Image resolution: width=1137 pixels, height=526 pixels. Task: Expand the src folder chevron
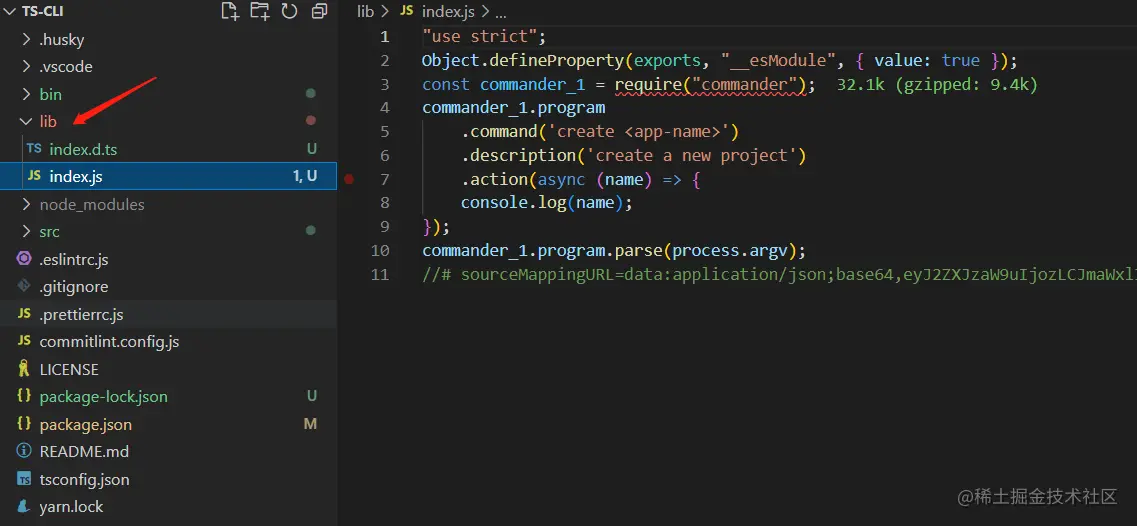[x=27, y=232]
